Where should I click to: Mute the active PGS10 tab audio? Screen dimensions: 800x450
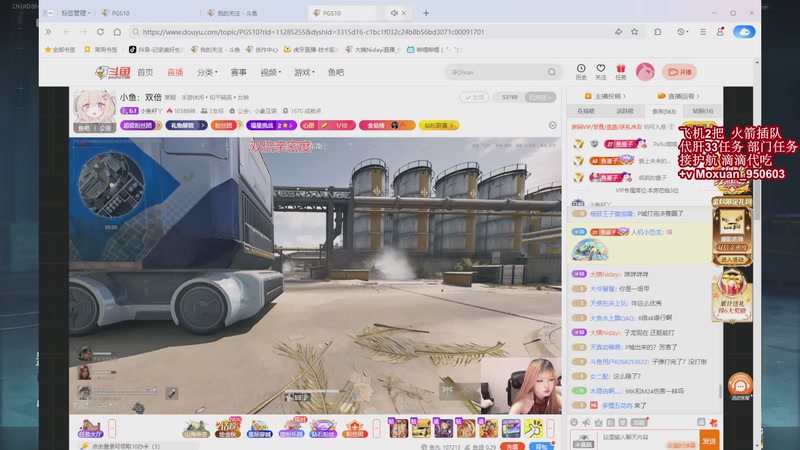(x=394, y=13)
